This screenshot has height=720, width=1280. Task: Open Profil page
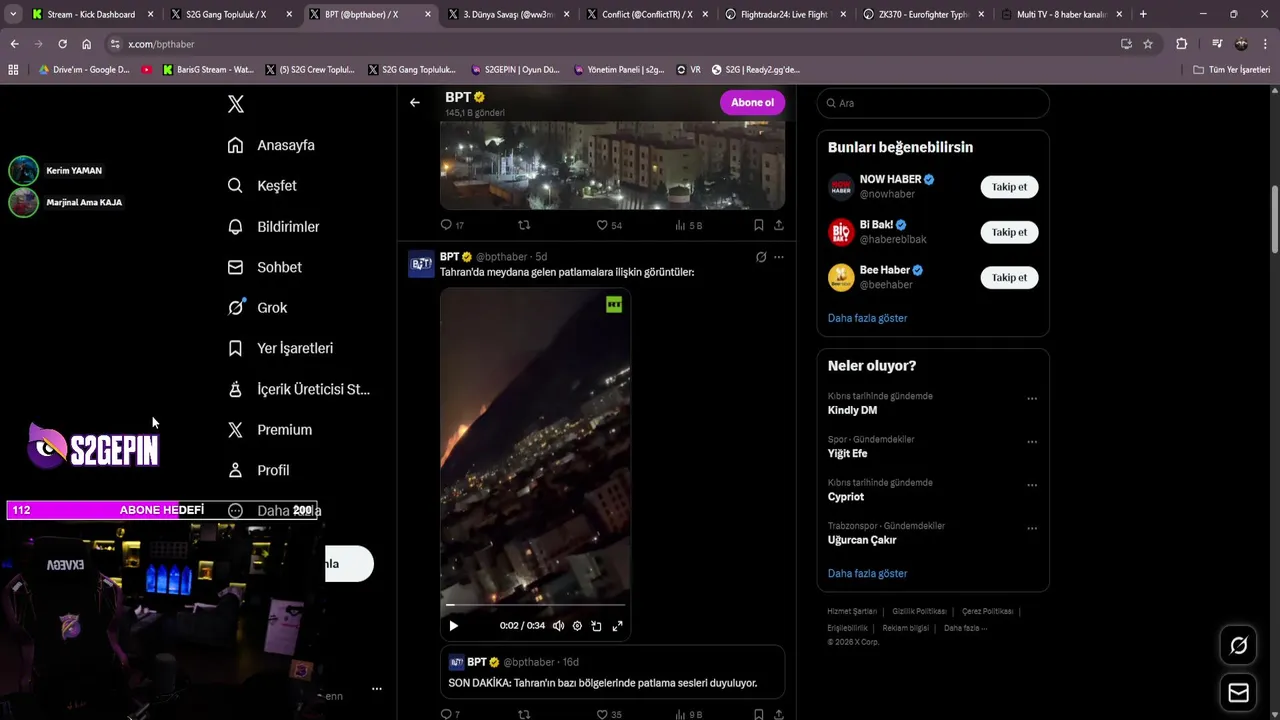pos(260,470)
